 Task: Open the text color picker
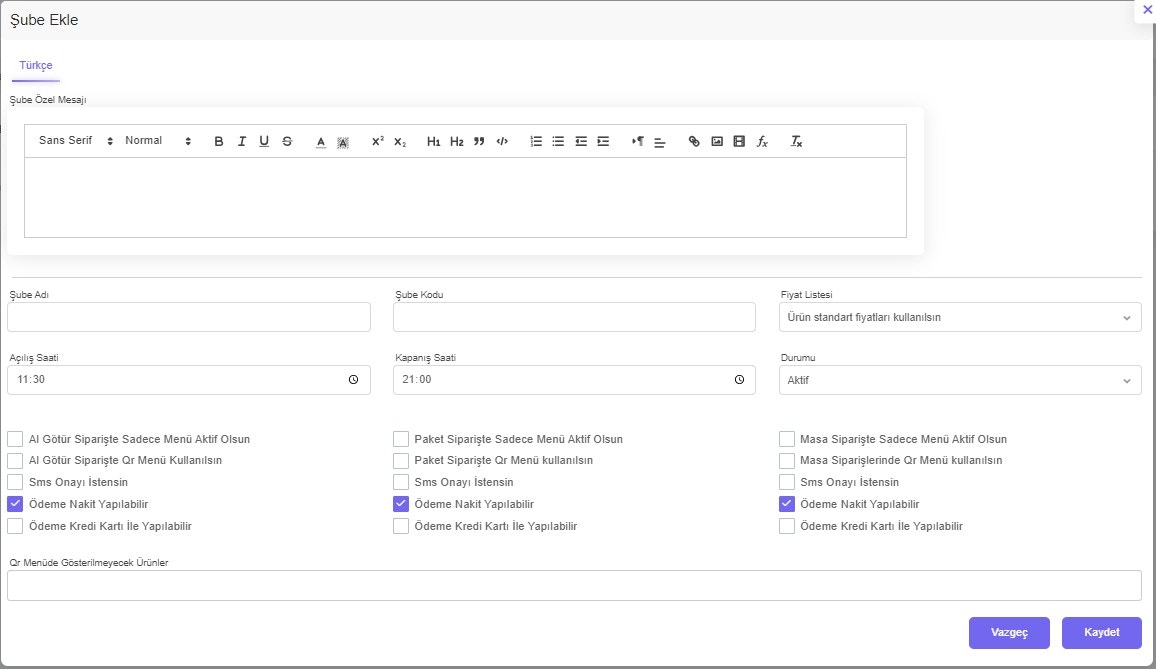(x=321, y=142)
